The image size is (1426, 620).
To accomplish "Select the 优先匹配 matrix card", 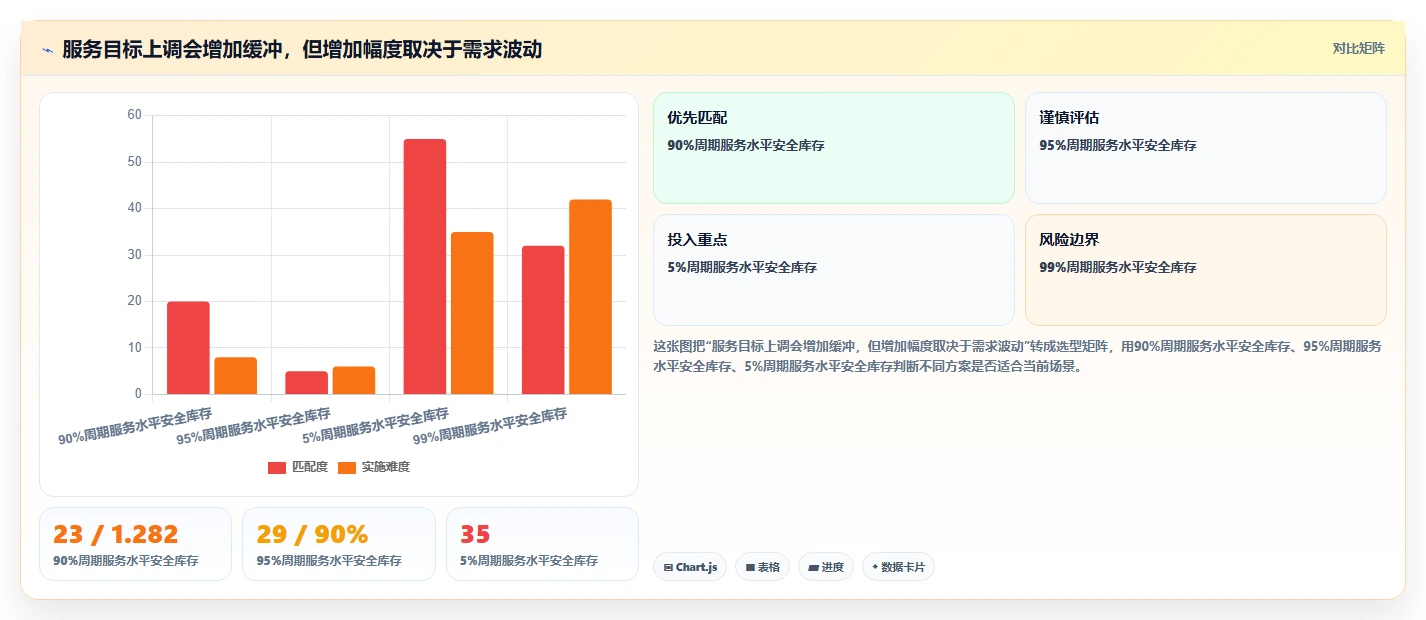I will coord(834,148).
